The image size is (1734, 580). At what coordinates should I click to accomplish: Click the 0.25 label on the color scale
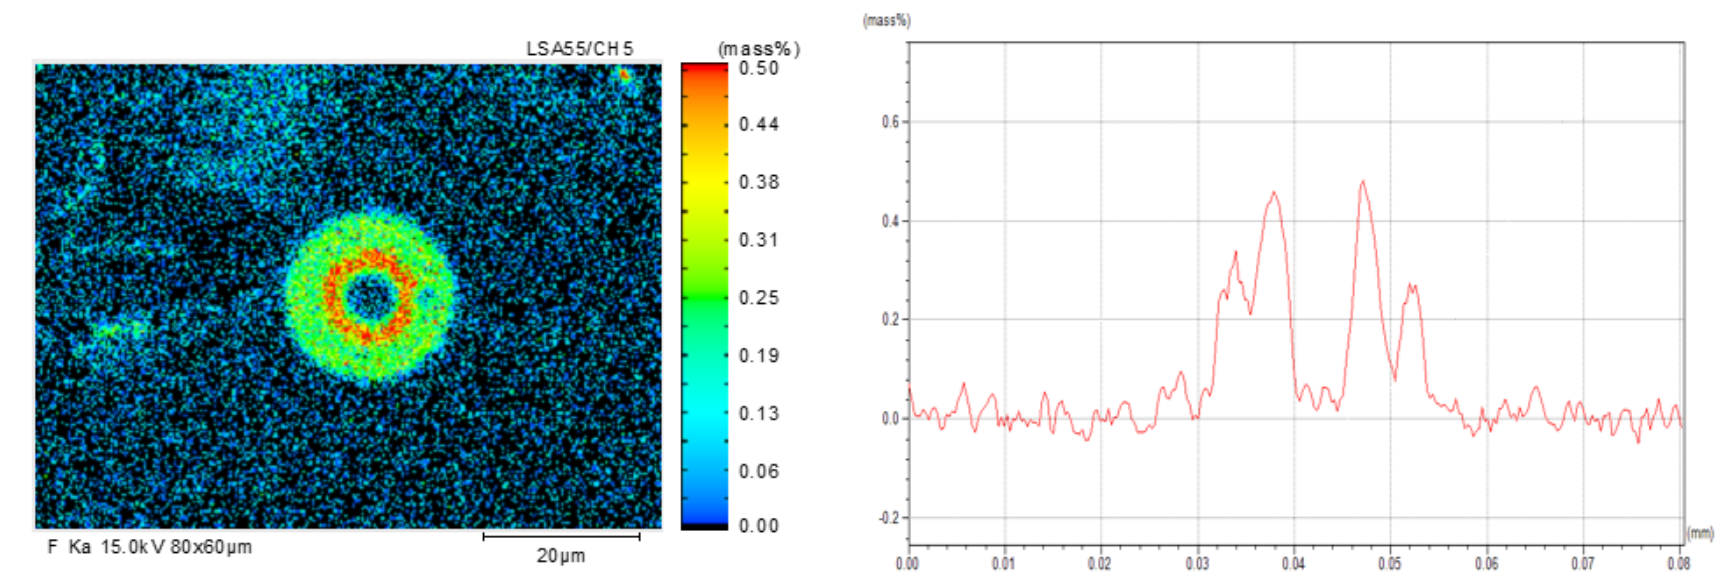[x=758, y=298]
